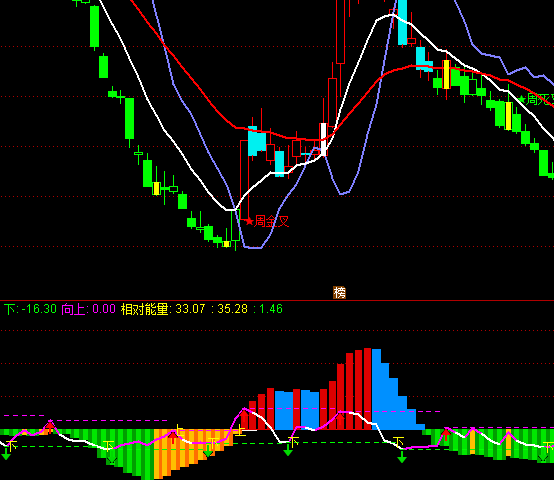Click the tallest blue energy histogram bar

[x=377, y=389]
